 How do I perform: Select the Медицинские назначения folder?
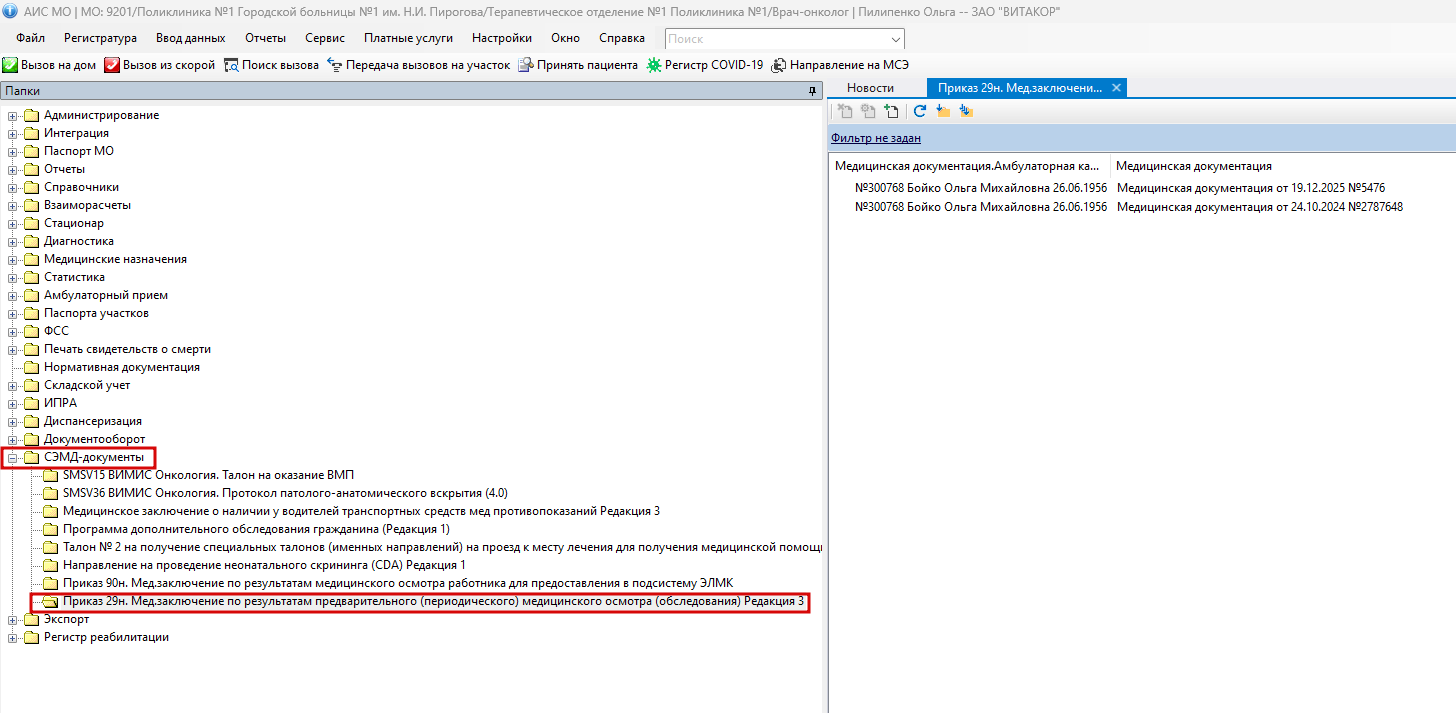(x=115, y=259)
